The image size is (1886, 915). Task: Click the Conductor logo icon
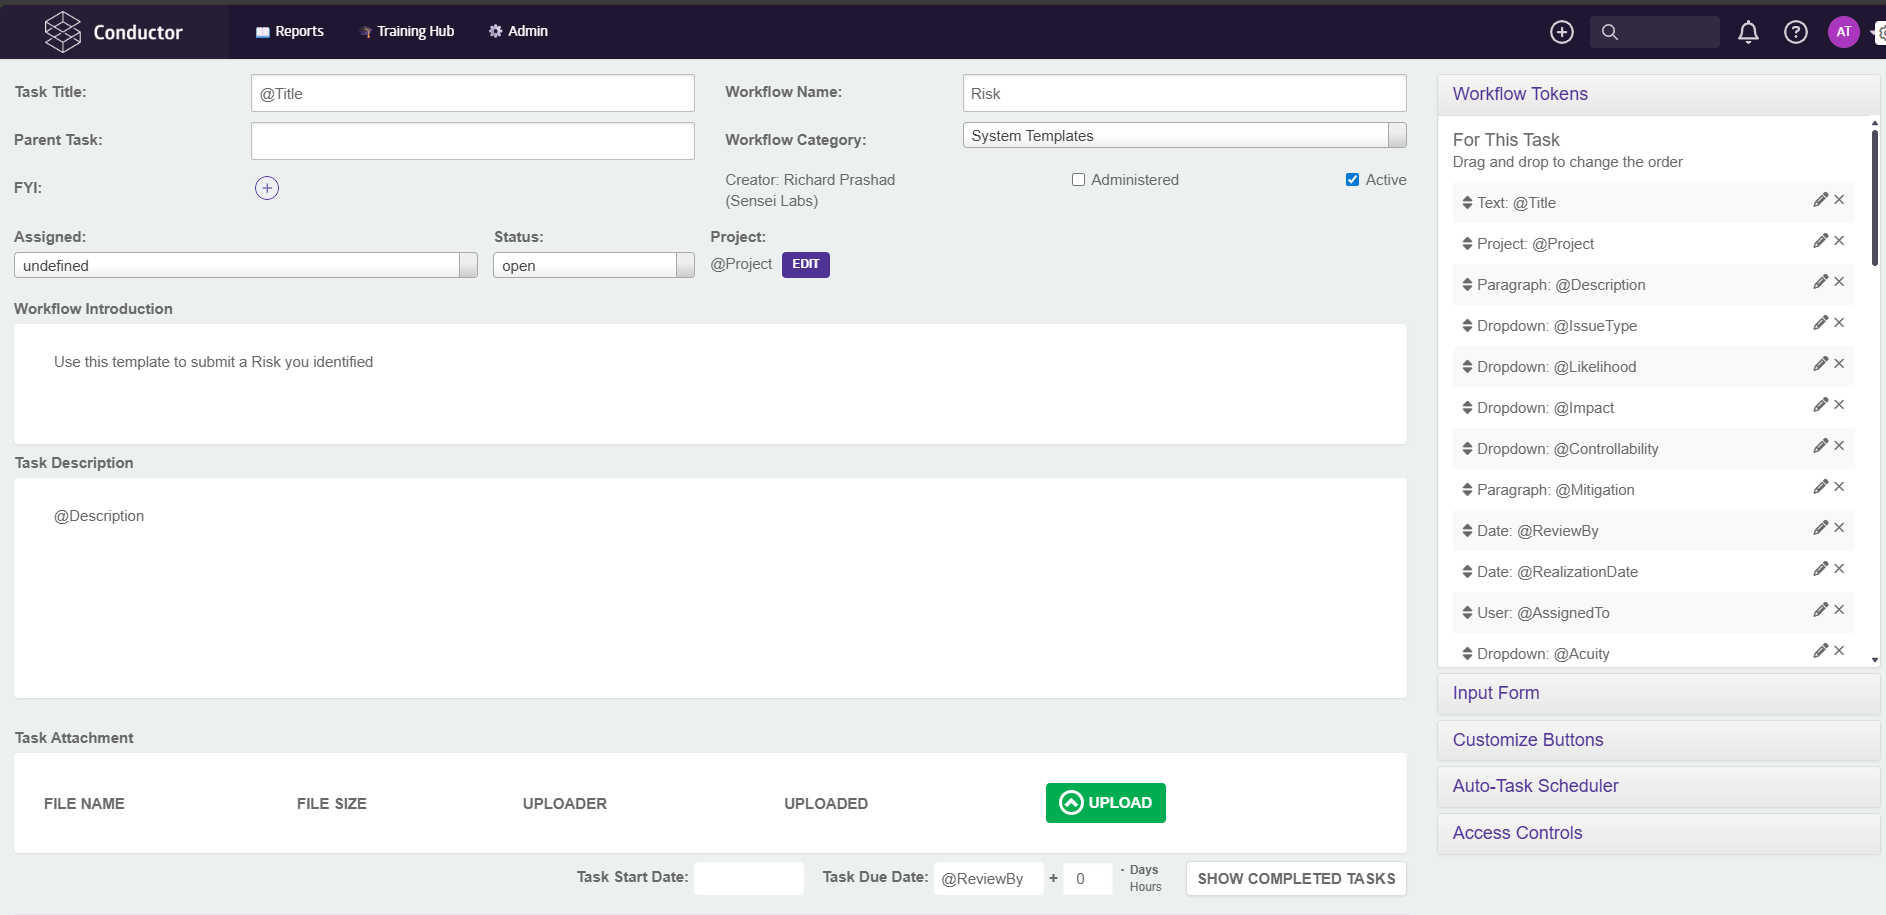tap(62, 32)
